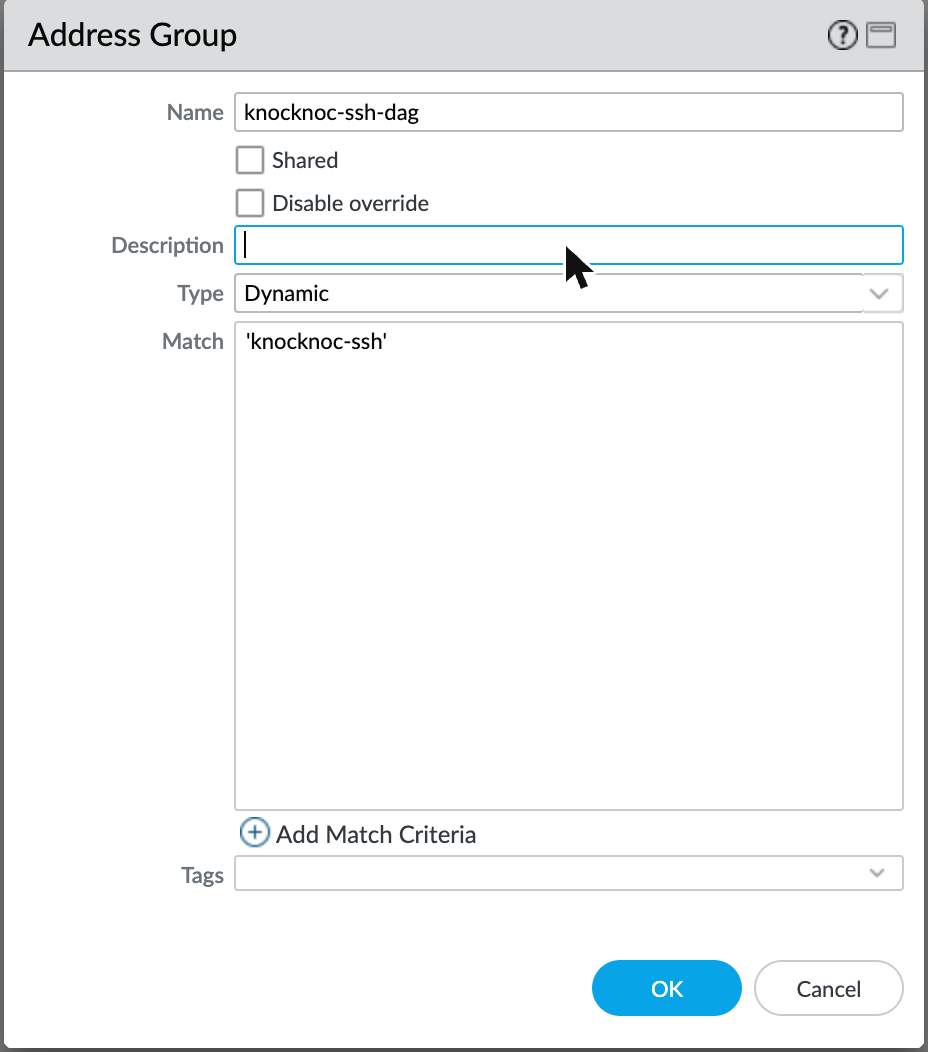Expand the Tags dropdown

point(876,873)
